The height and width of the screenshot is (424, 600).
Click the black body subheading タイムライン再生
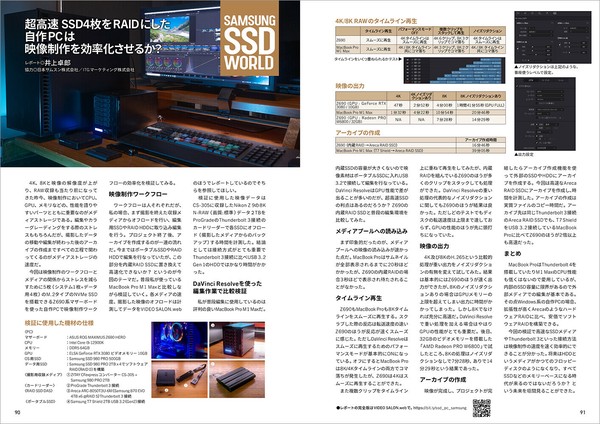(x=358, y=298)
